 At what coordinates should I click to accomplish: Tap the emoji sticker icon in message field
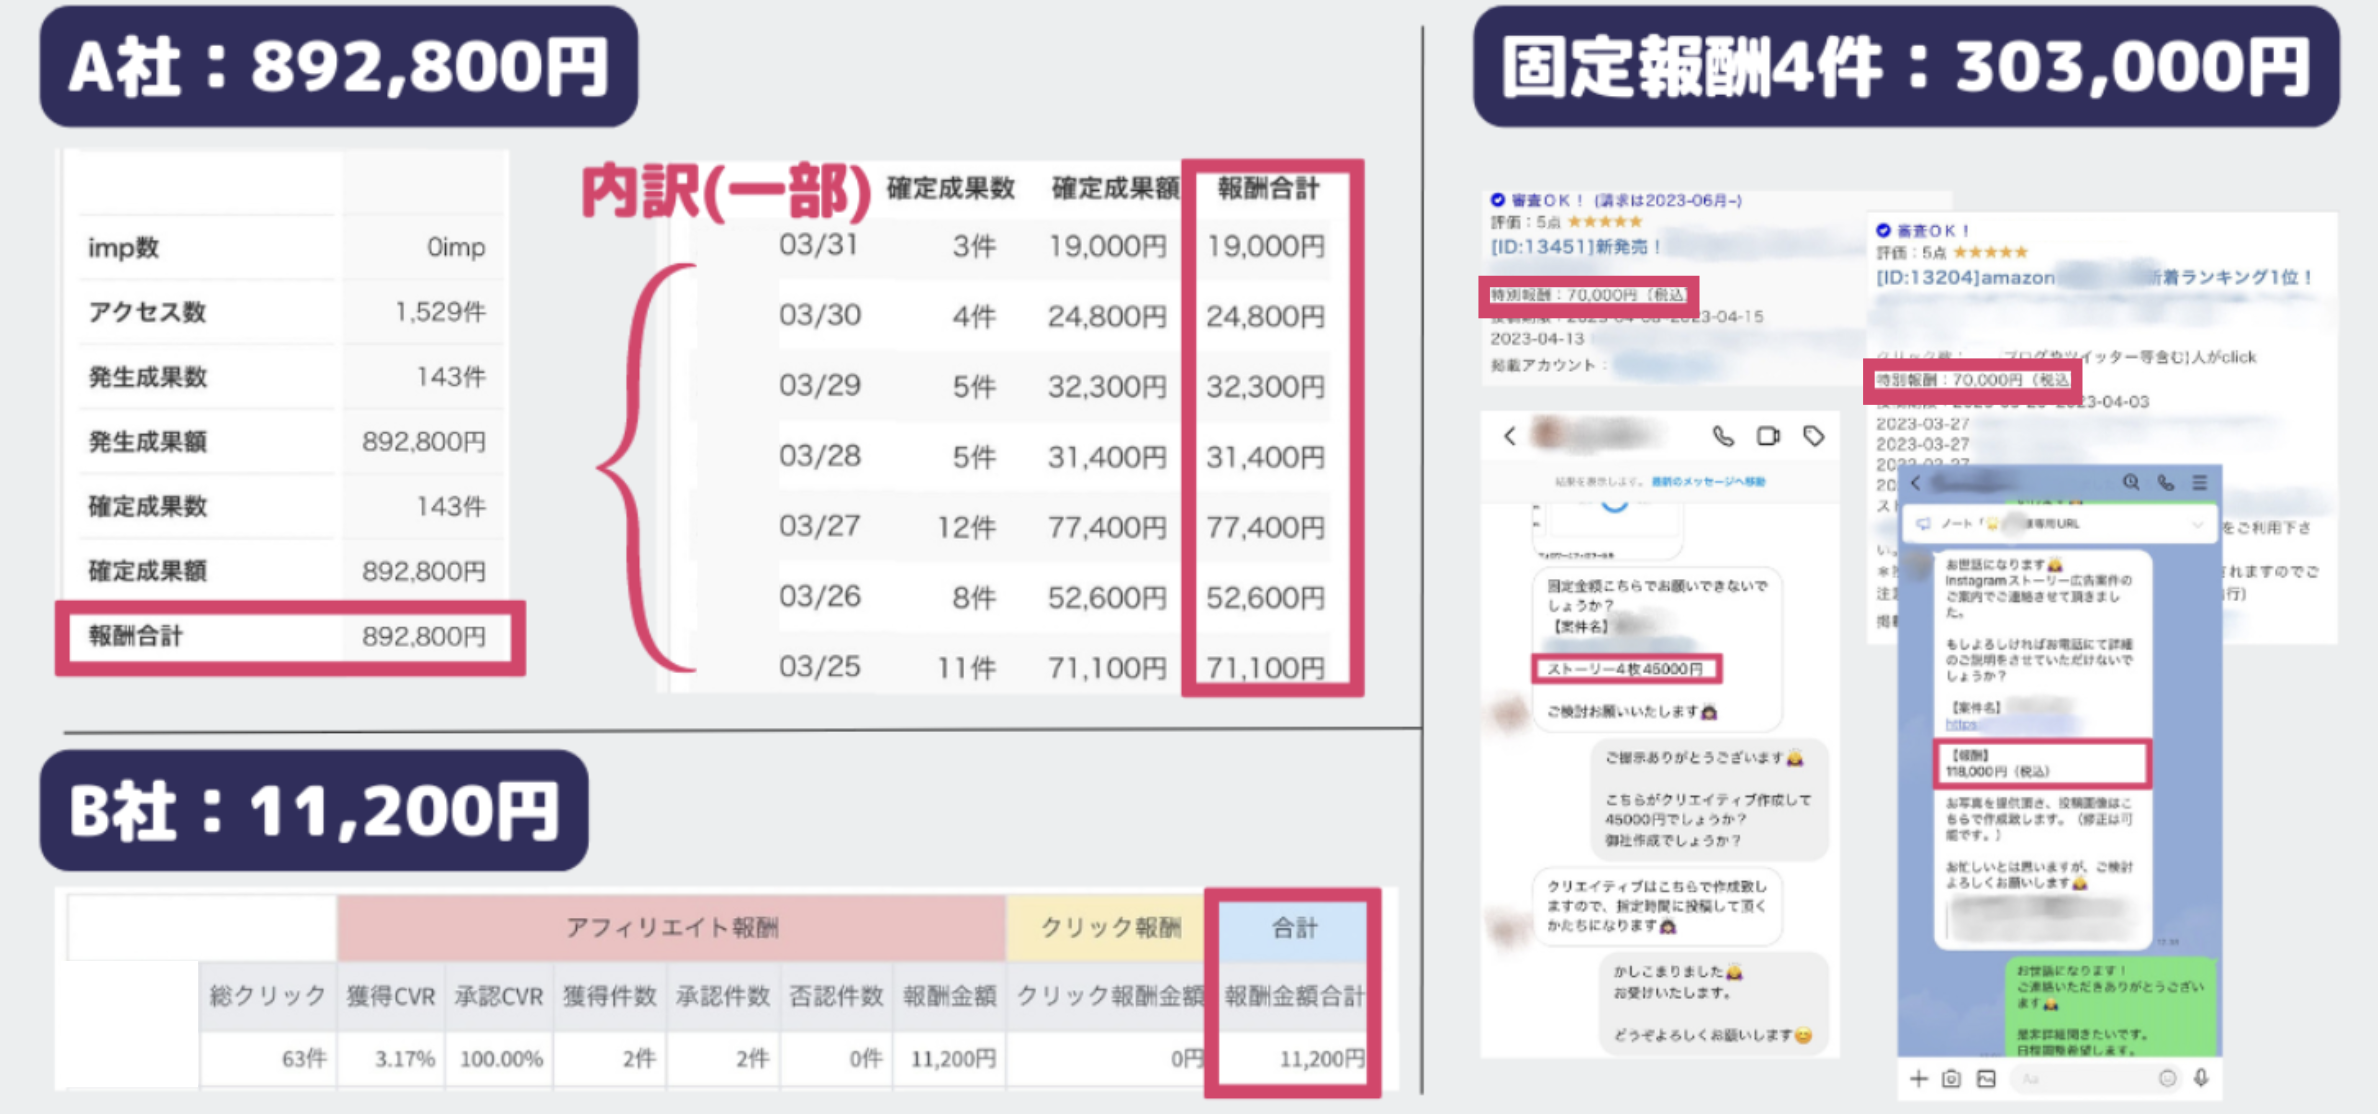(2167, 1078)
